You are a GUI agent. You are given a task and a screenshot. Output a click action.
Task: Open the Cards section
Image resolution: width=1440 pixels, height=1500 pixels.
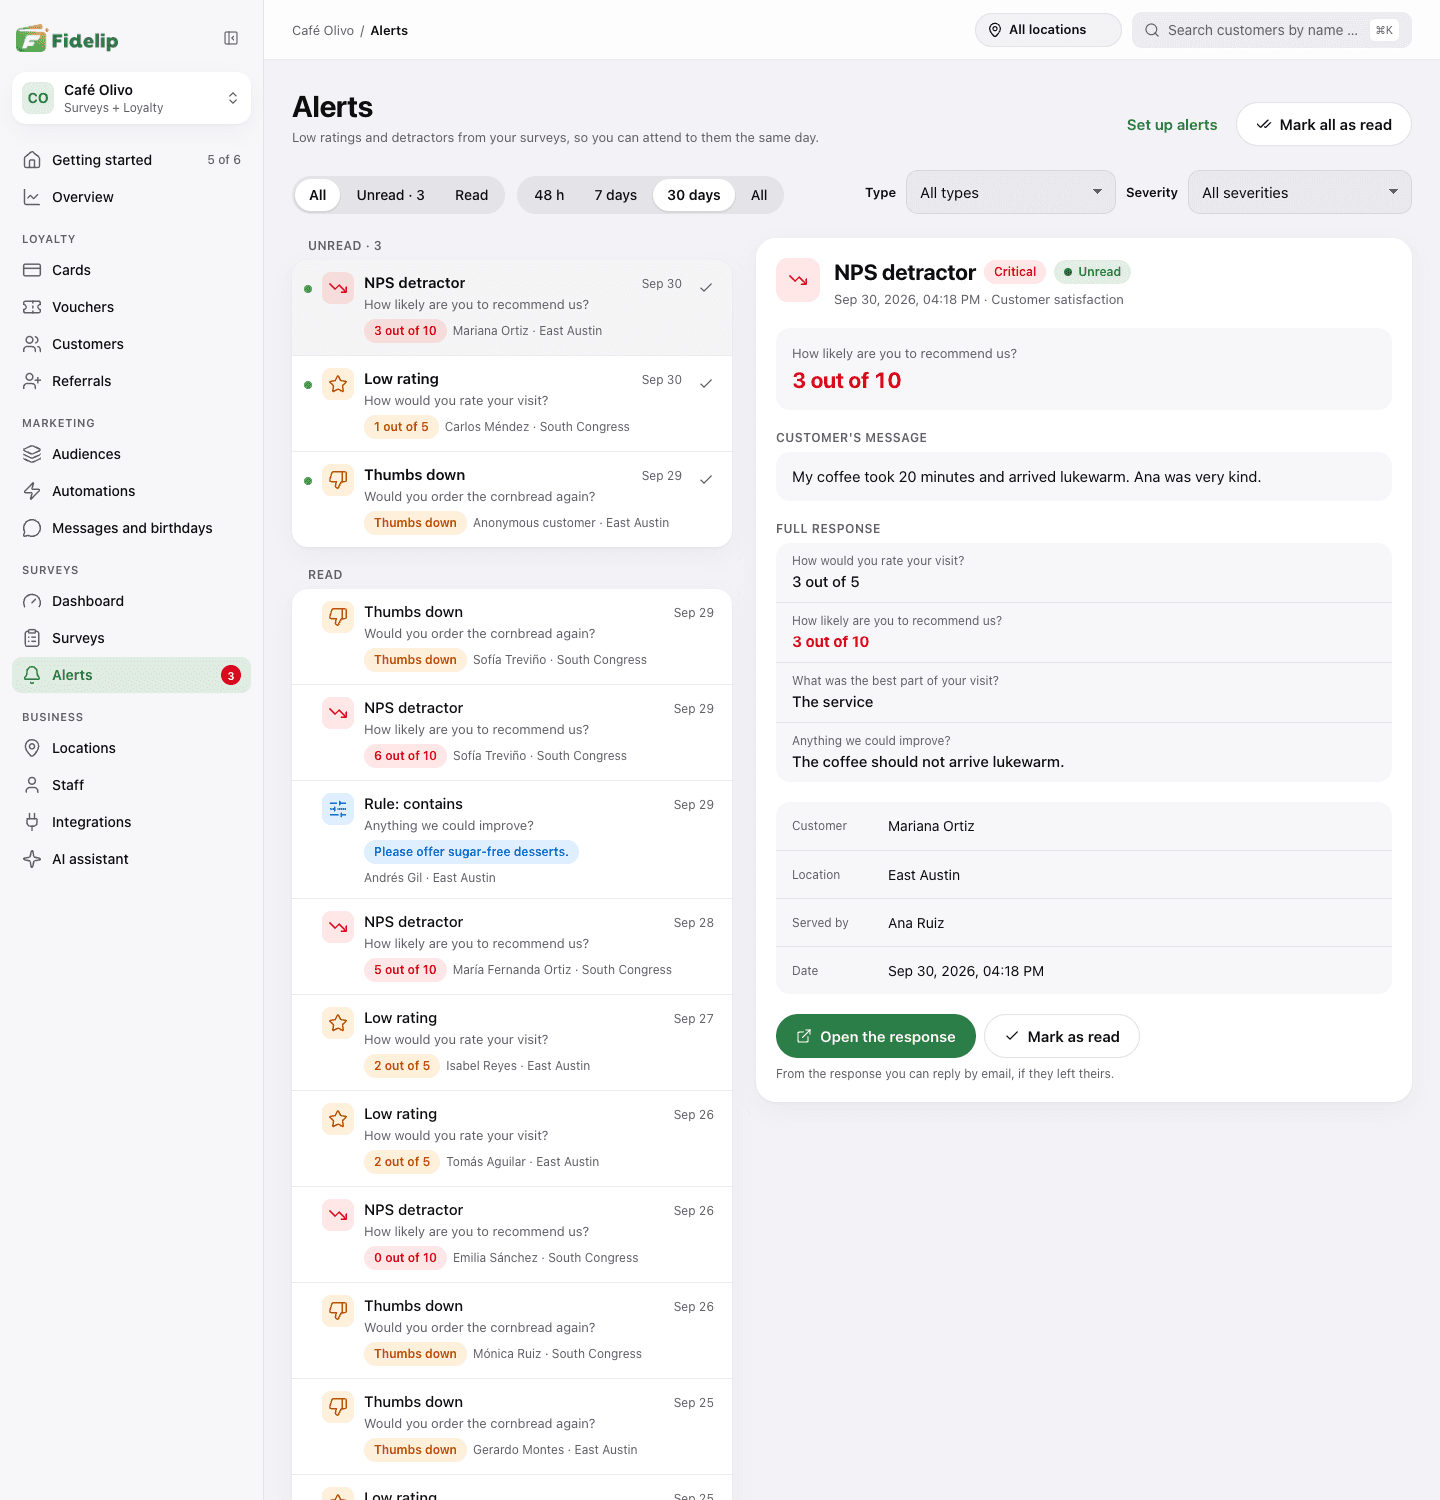pos(131,270)
